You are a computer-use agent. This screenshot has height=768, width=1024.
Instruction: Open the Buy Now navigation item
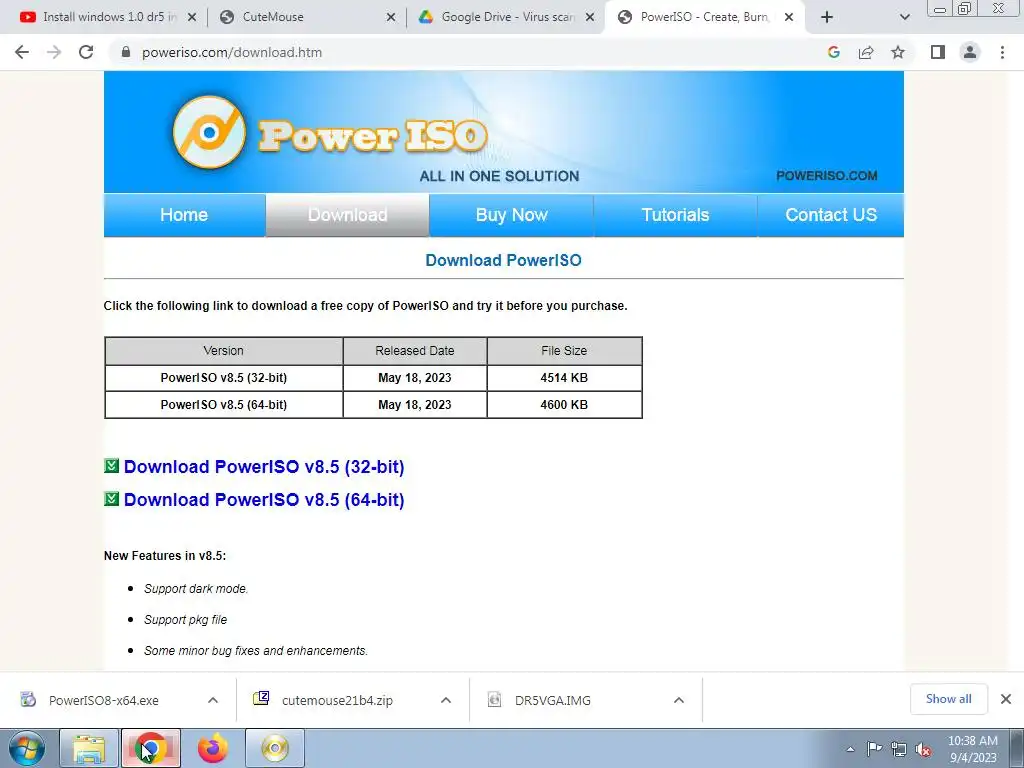tap(511, 215)
